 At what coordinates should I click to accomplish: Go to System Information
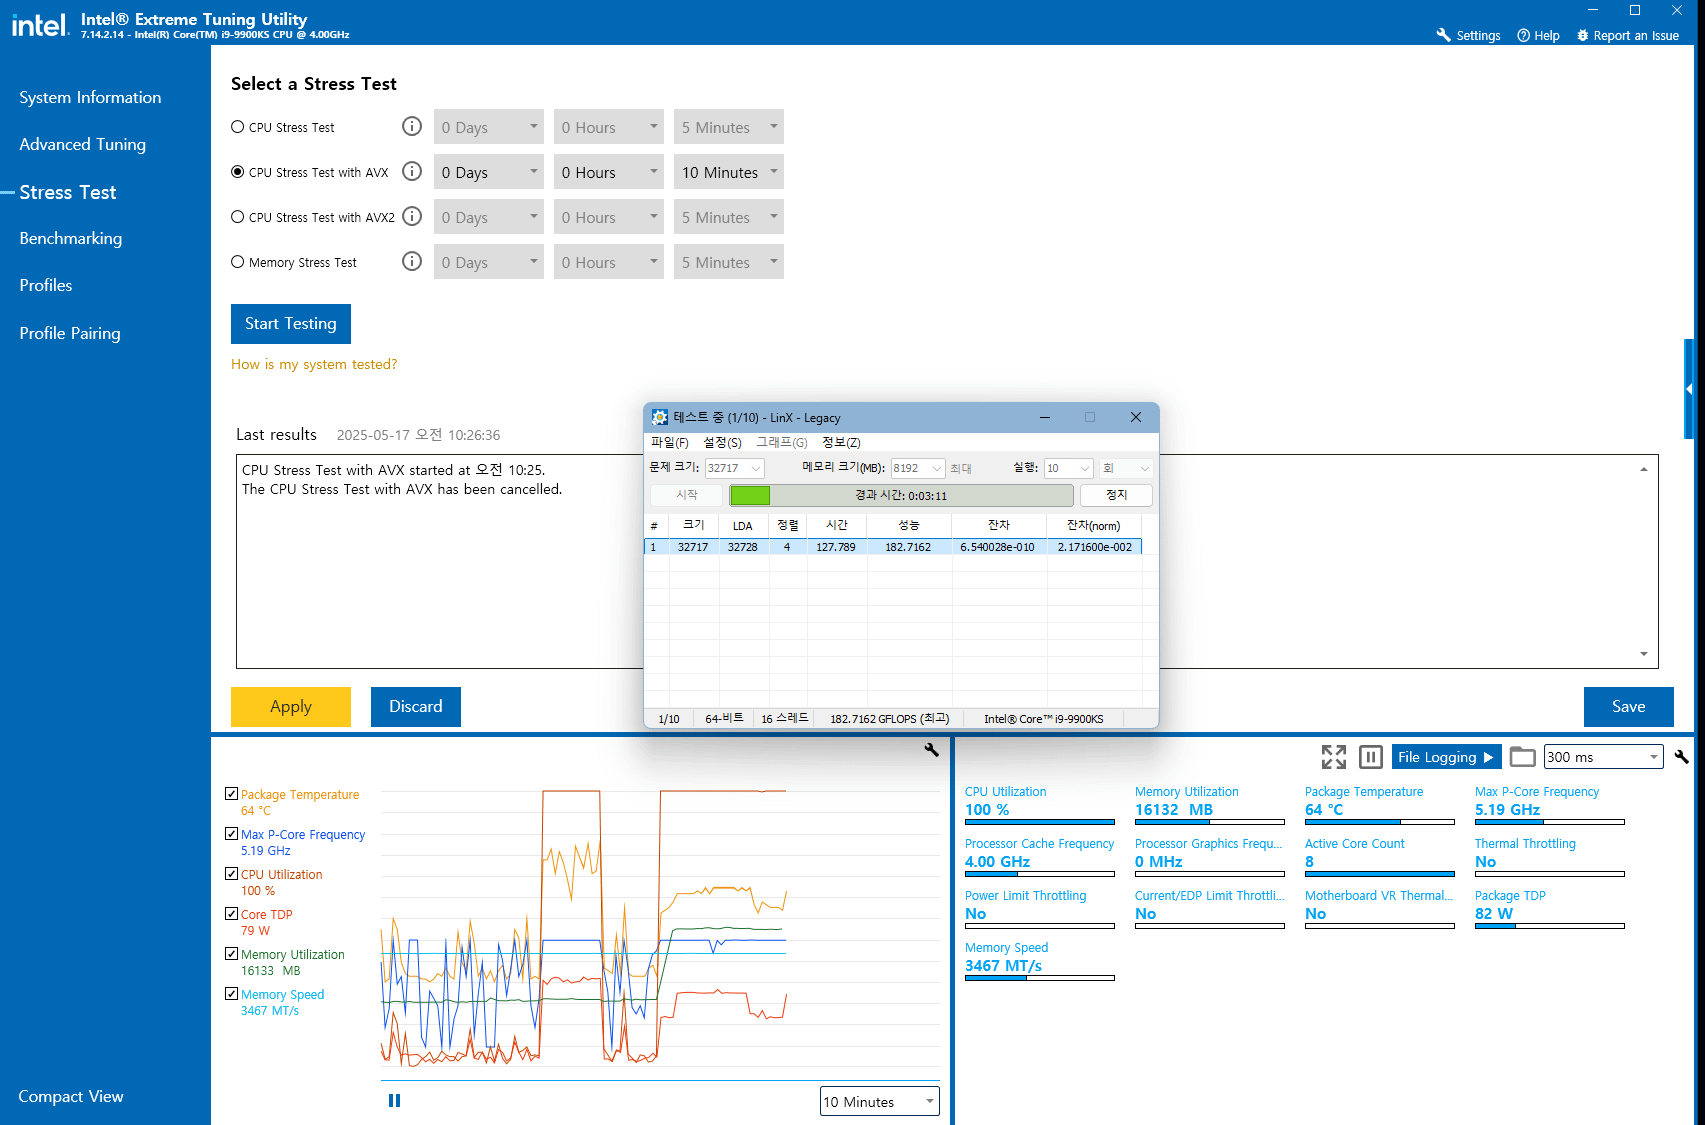pyautogui.click(x=90, y=97)
